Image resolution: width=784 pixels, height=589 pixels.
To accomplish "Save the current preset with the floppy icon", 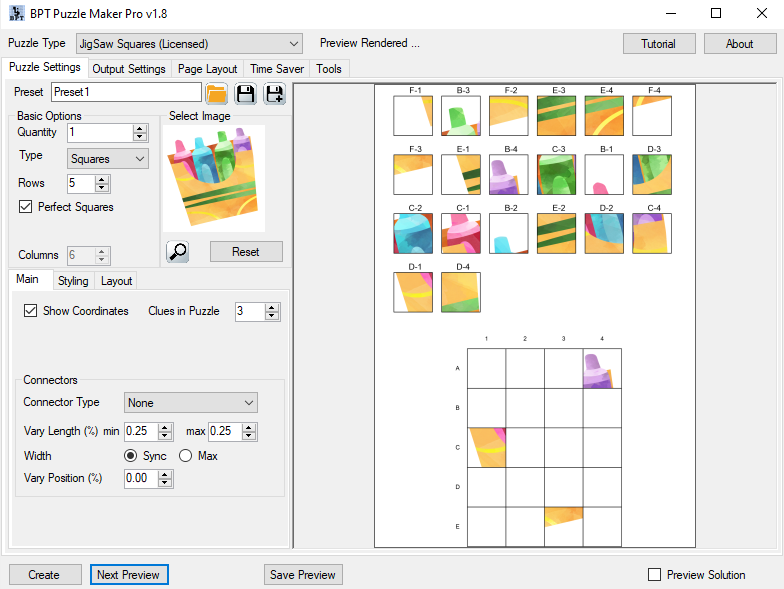I will 245,93.
